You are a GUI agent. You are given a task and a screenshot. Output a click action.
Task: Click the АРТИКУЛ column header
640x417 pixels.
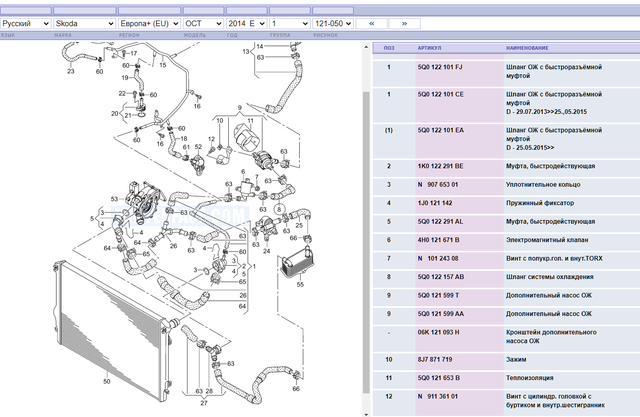click(429, 48)
